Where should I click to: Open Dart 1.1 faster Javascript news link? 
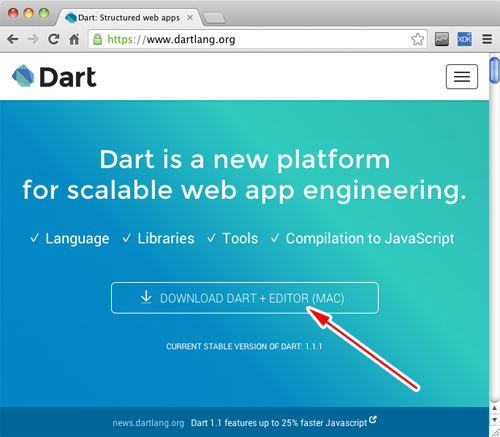click(x=279, y=423)
